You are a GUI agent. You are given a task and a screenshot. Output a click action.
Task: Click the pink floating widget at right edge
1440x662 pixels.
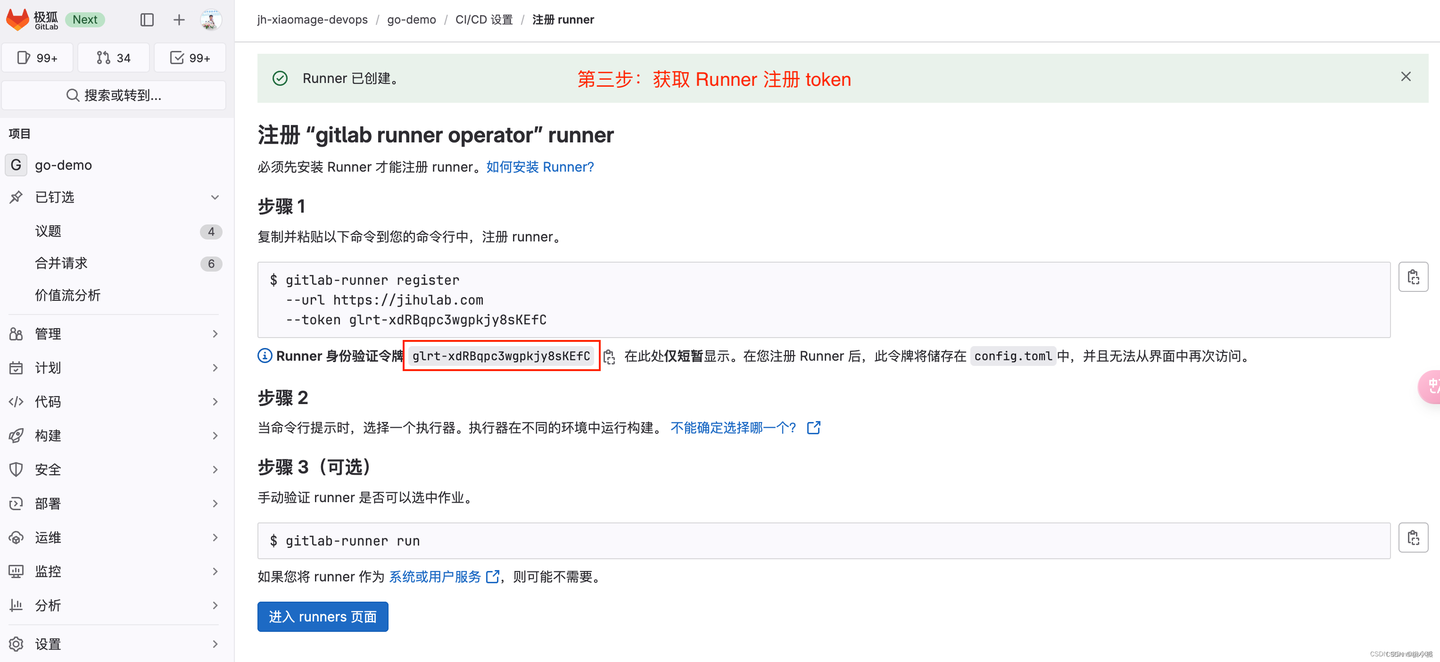[1430, 387]
